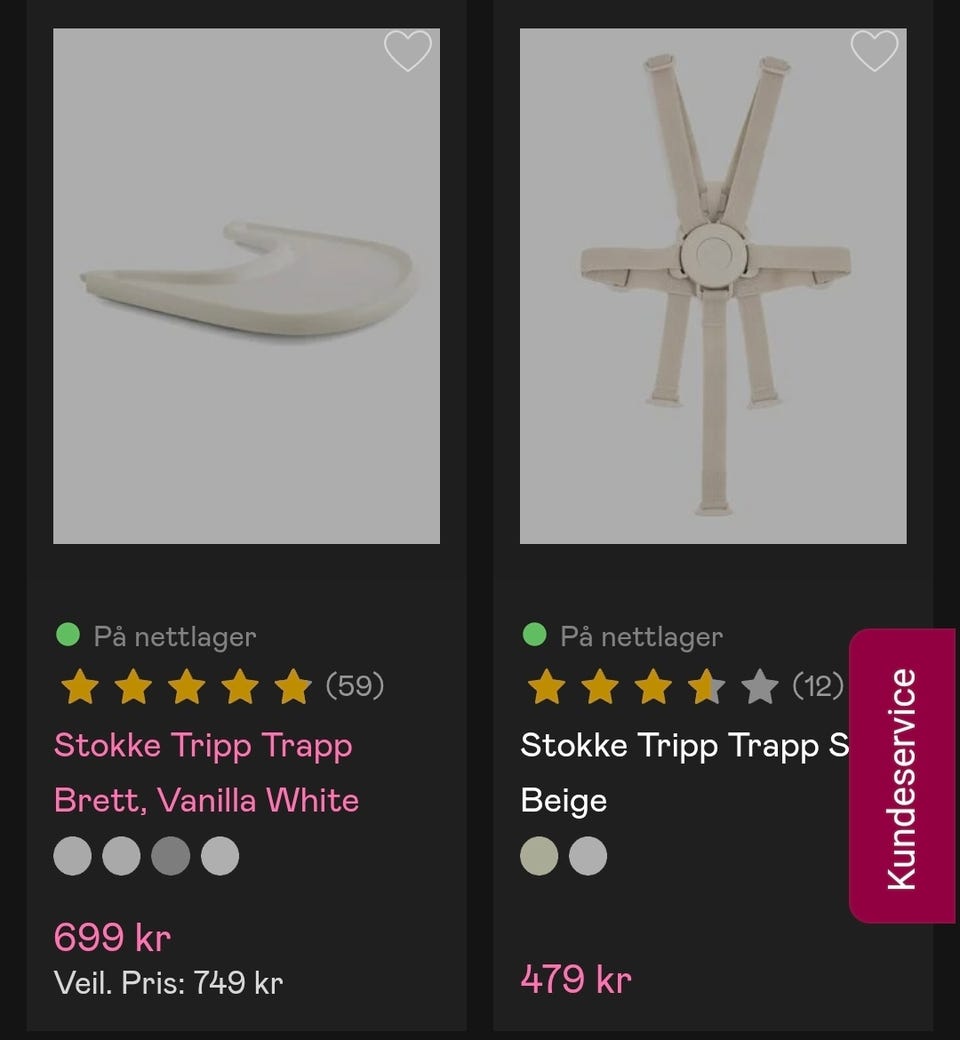Favorite the Vanilla White tray with heart icon
The height and width of the screenshot is (1040, 960).
[408, 51]
